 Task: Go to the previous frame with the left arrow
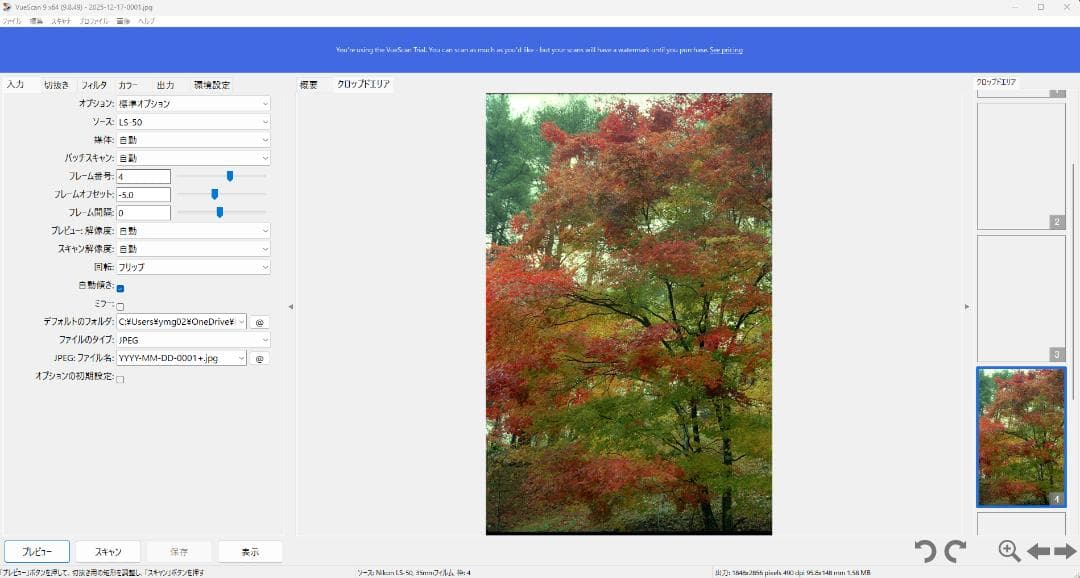pos(1038,551)
